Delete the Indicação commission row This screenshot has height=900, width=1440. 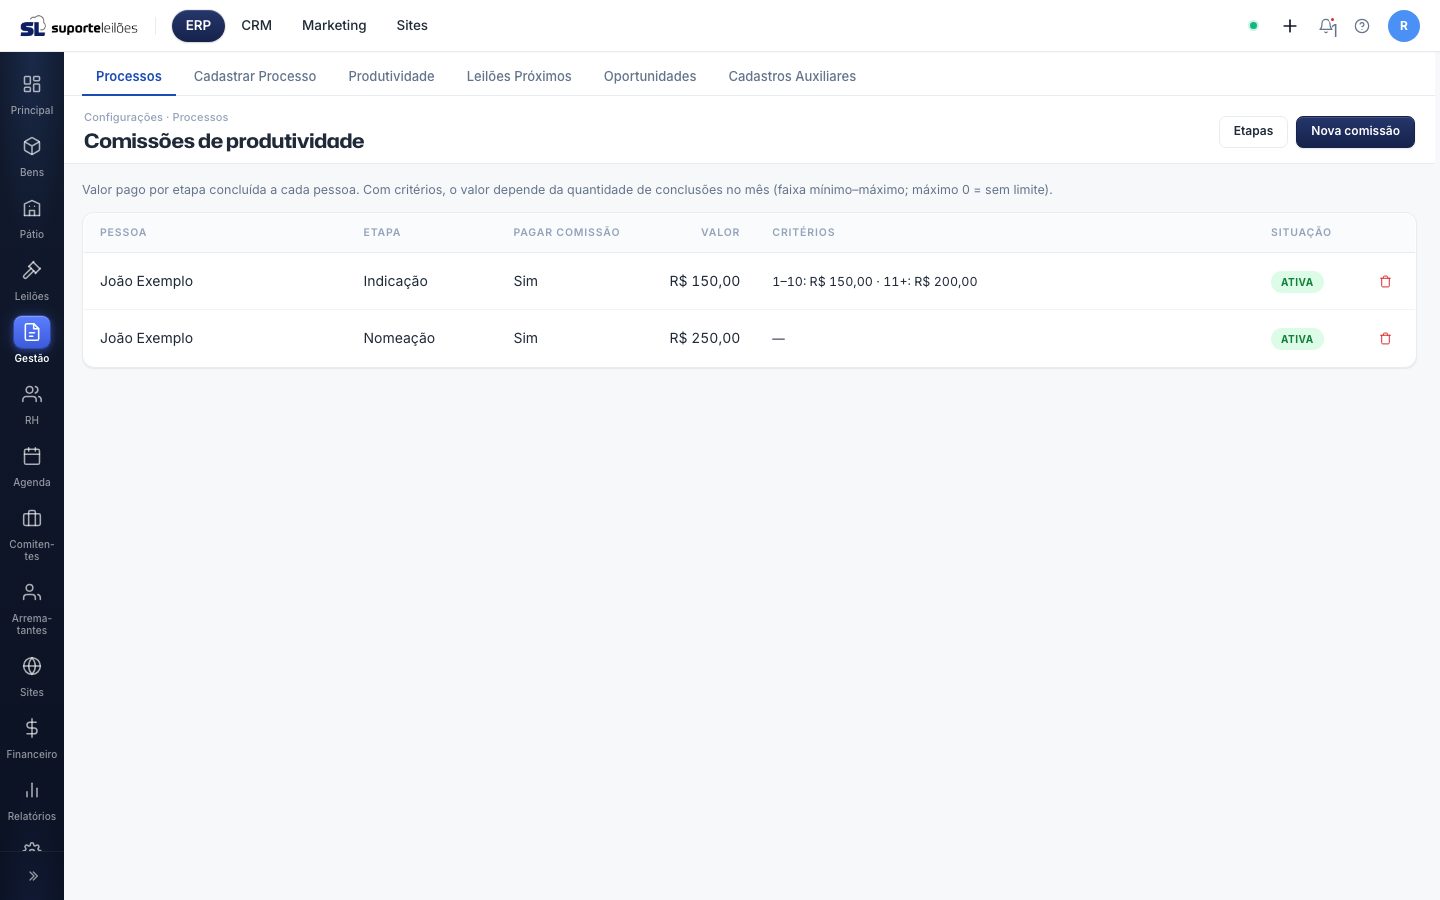pyautogui.click(x=1385, y=282)
